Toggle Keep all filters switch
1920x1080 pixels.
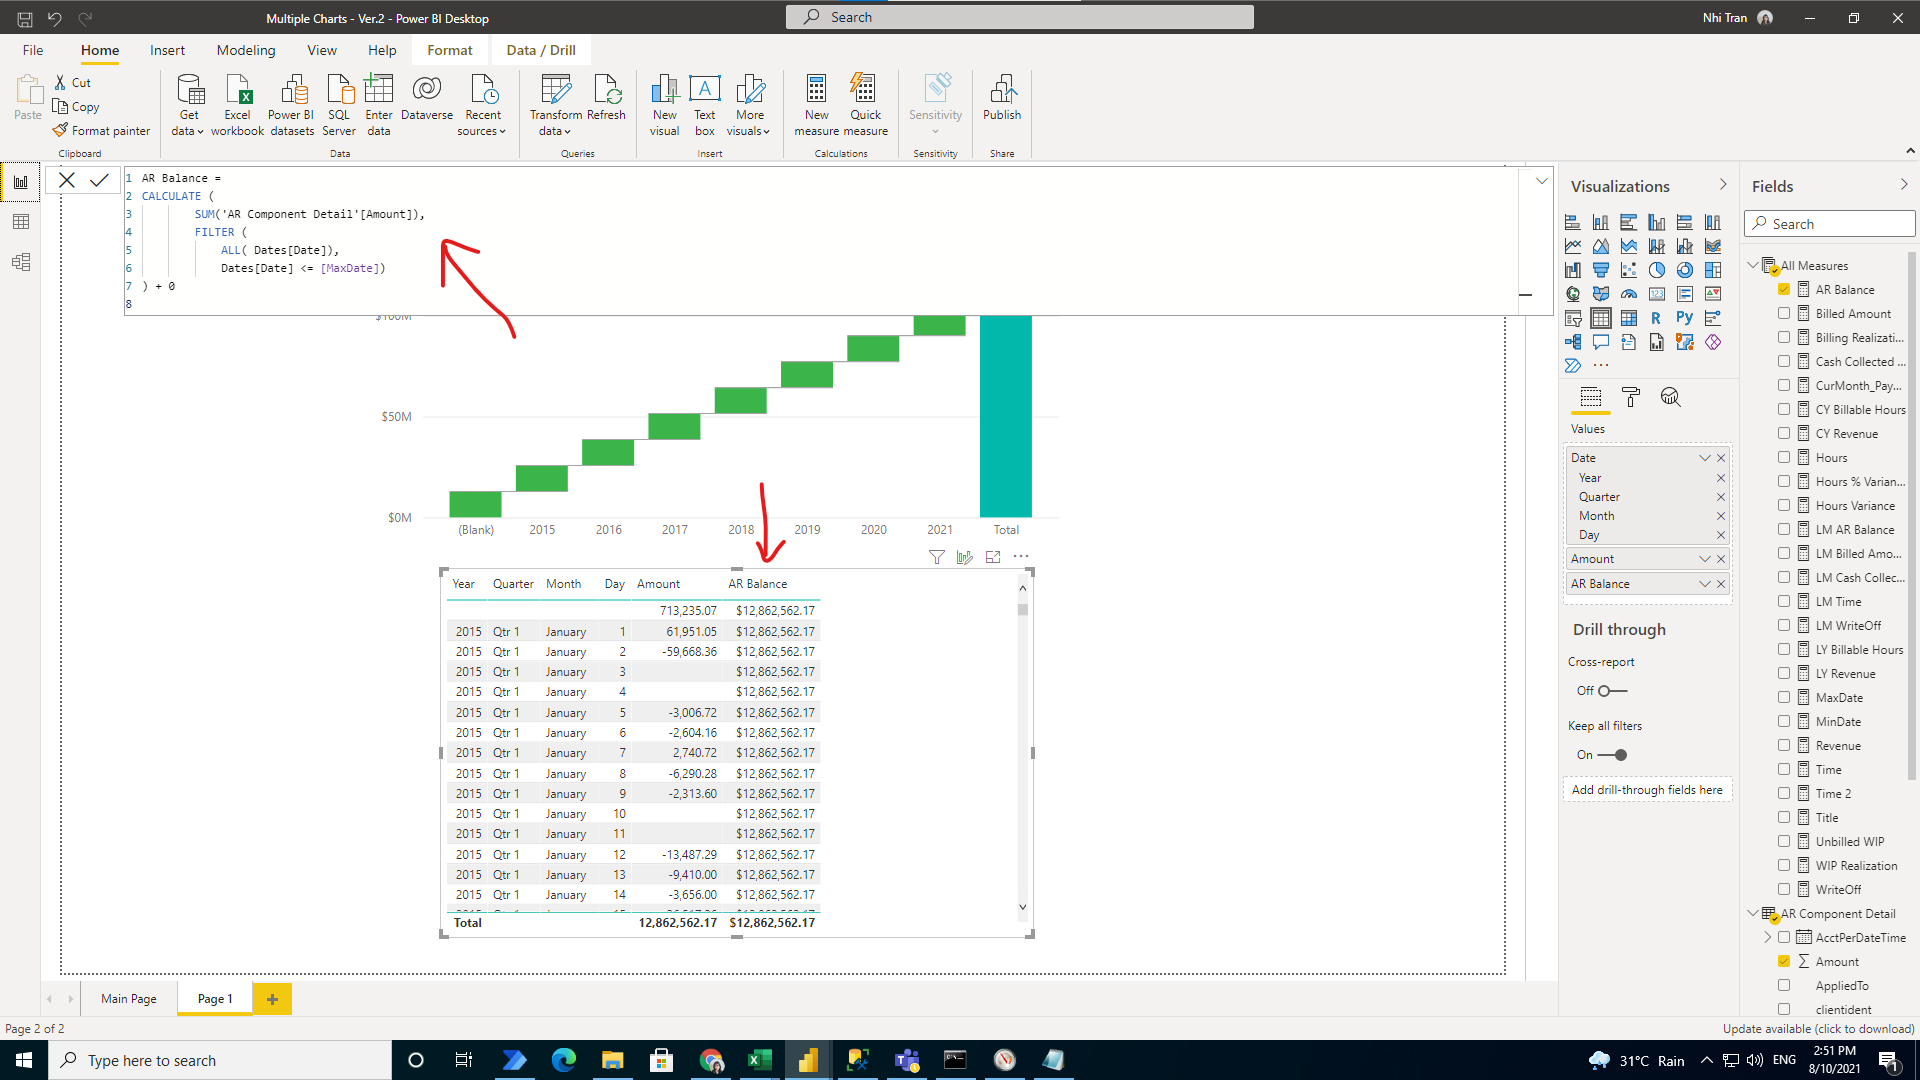click(1612, 755)
